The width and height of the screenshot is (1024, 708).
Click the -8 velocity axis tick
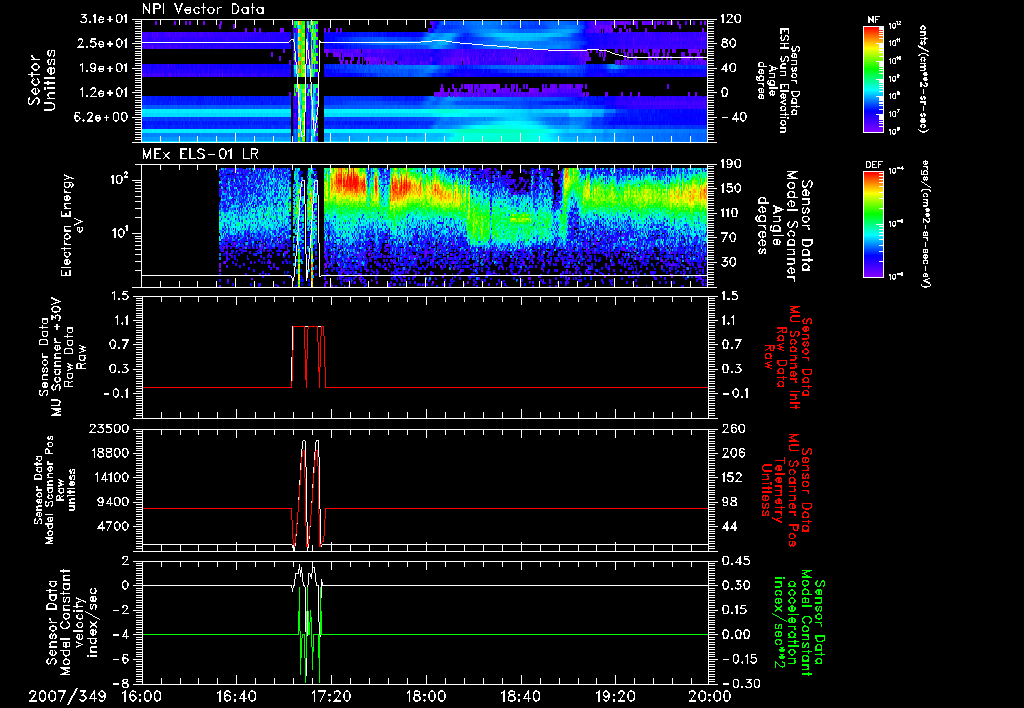pos(122,683)
